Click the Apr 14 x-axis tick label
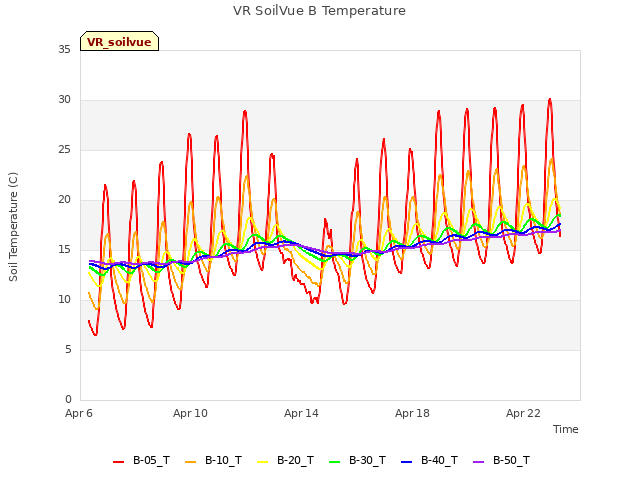This screenshot has height=480, width=640. (301, 413)
